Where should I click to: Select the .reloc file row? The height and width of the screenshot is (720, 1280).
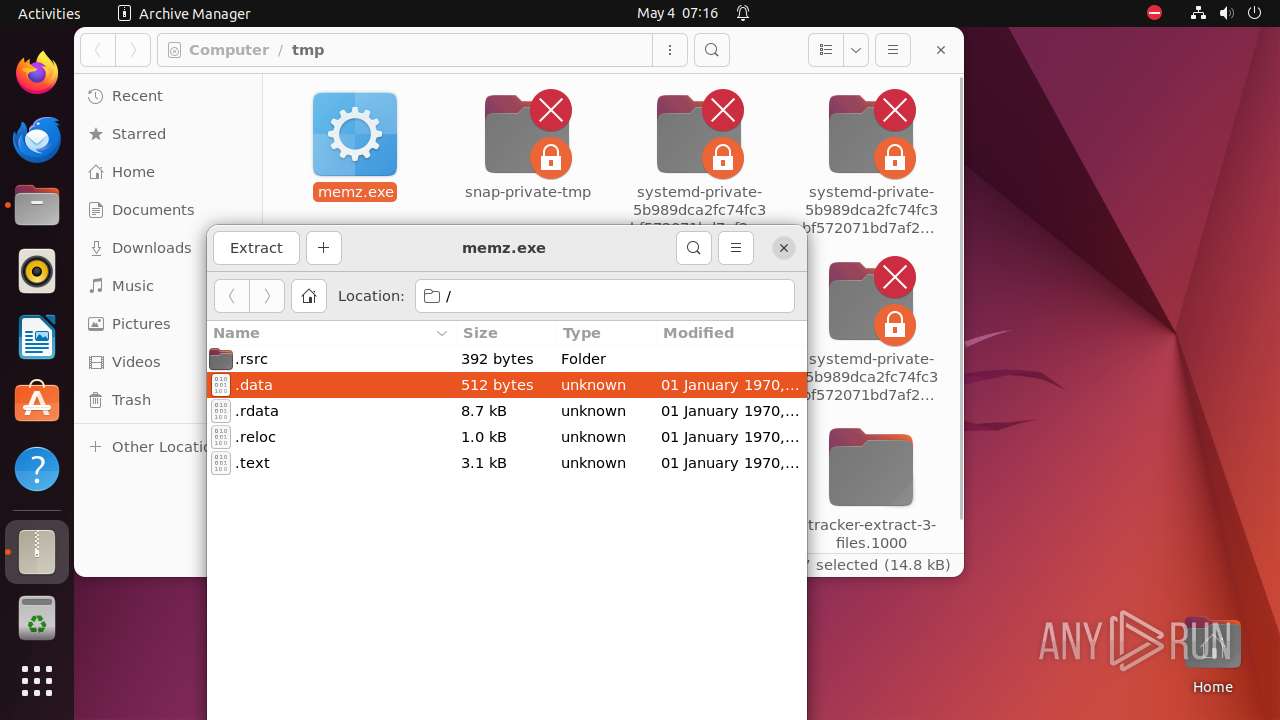pyautogui.click(x=506, y=437)
